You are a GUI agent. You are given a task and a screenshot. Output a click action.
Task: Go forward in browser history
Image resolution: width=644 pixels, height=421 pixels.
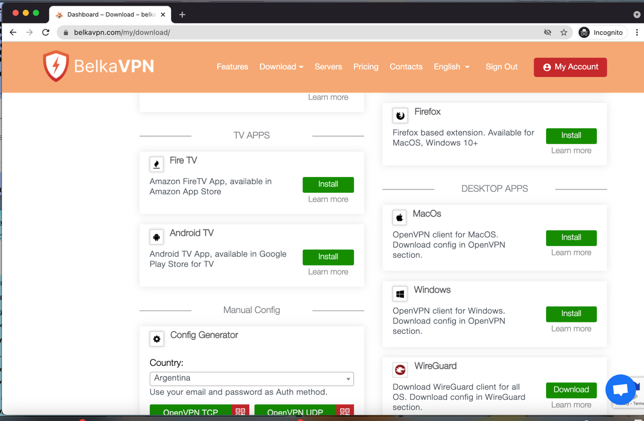pyautogui.click(x=29, y=32)
